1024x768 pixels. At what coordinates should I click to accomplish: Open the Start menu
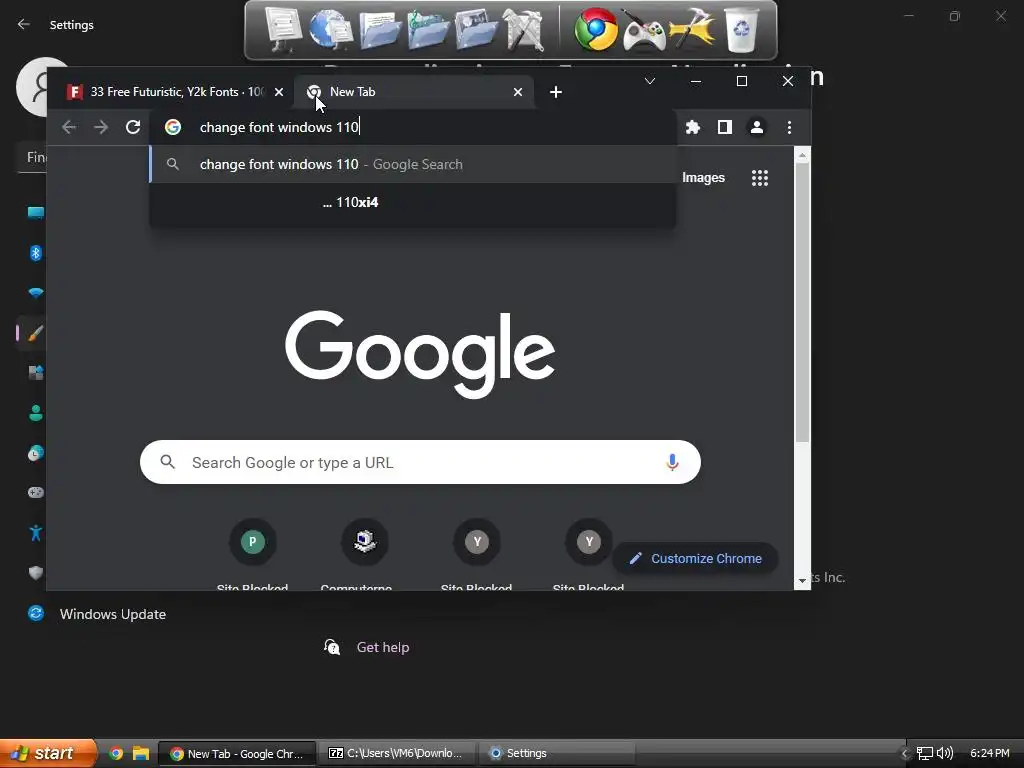point(47,753)
